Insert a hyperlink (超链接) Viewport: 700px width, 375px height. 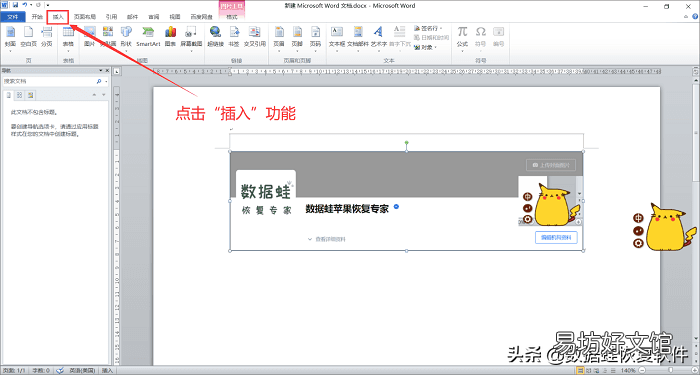pos(215,38)
